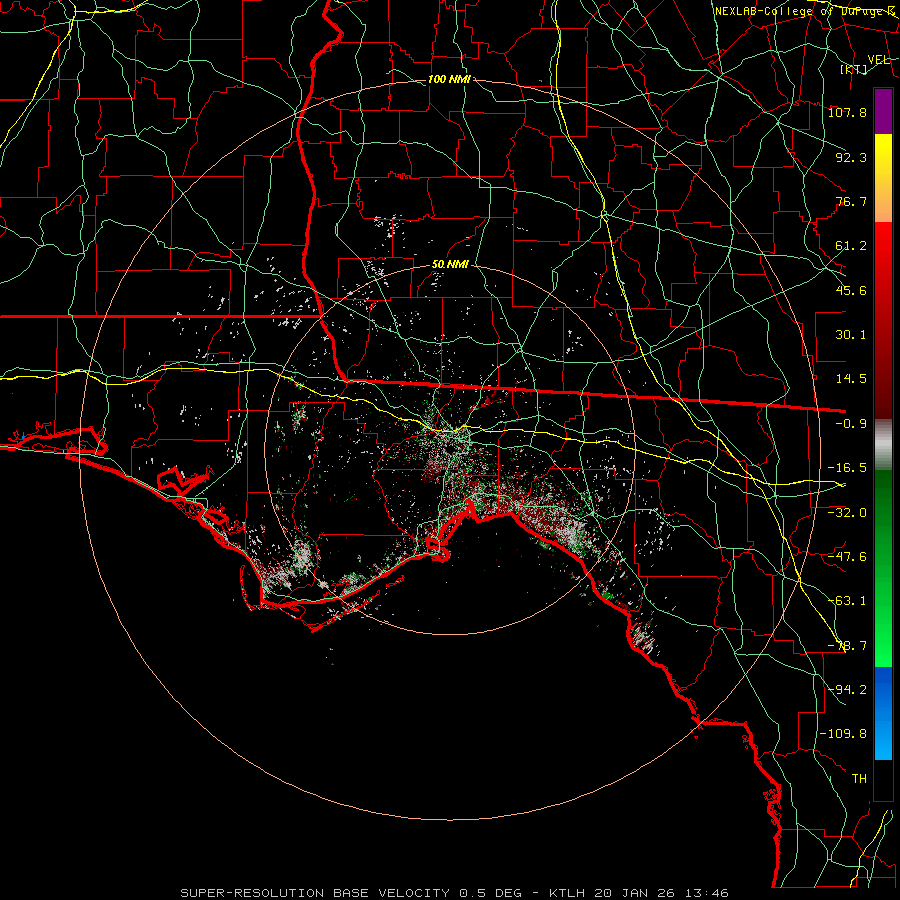
Task: Click the 100 NMI range ring label
Action: coord(449,79)
